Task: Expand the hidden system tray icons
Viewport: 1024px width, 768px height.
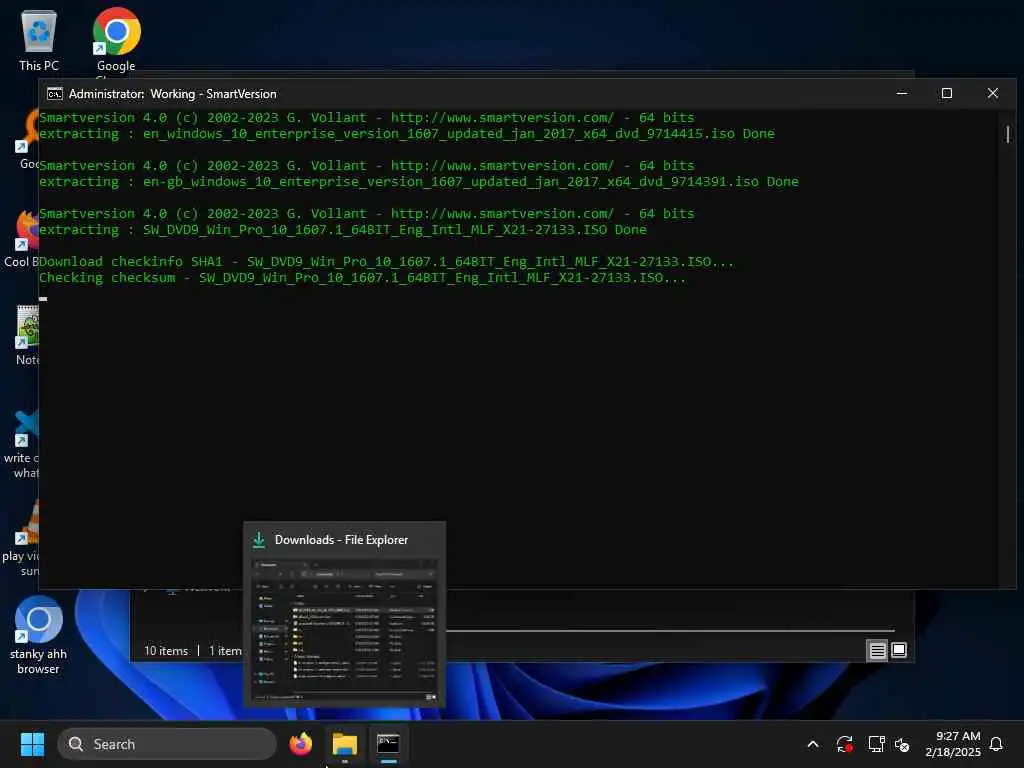Action: (x=813, y=744)
